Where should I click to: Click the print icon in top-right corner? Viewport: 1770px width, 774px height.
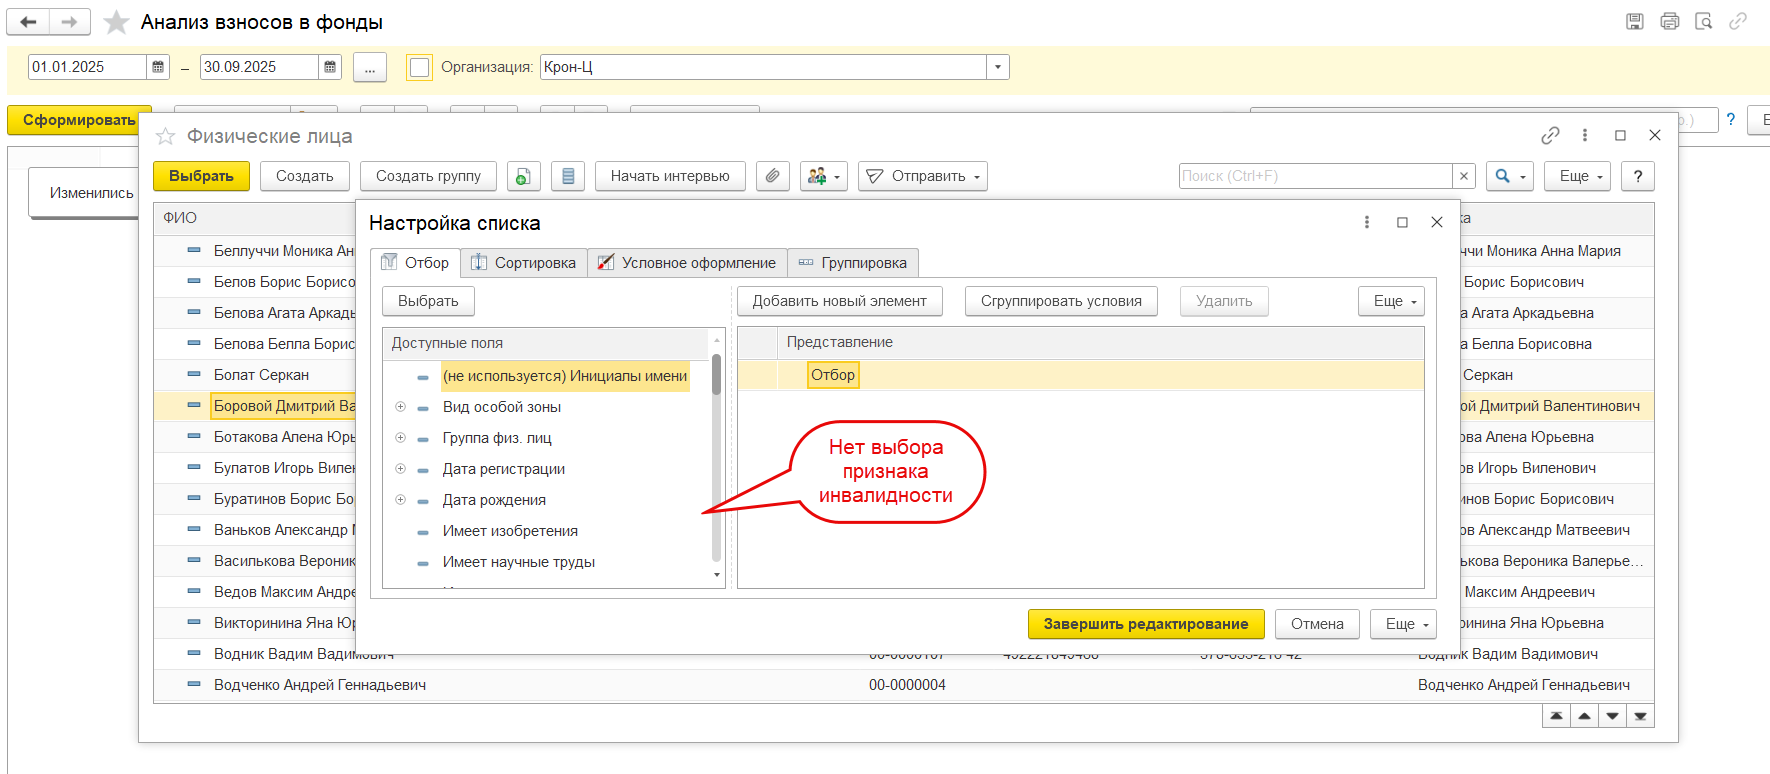tap(1669, 21)
